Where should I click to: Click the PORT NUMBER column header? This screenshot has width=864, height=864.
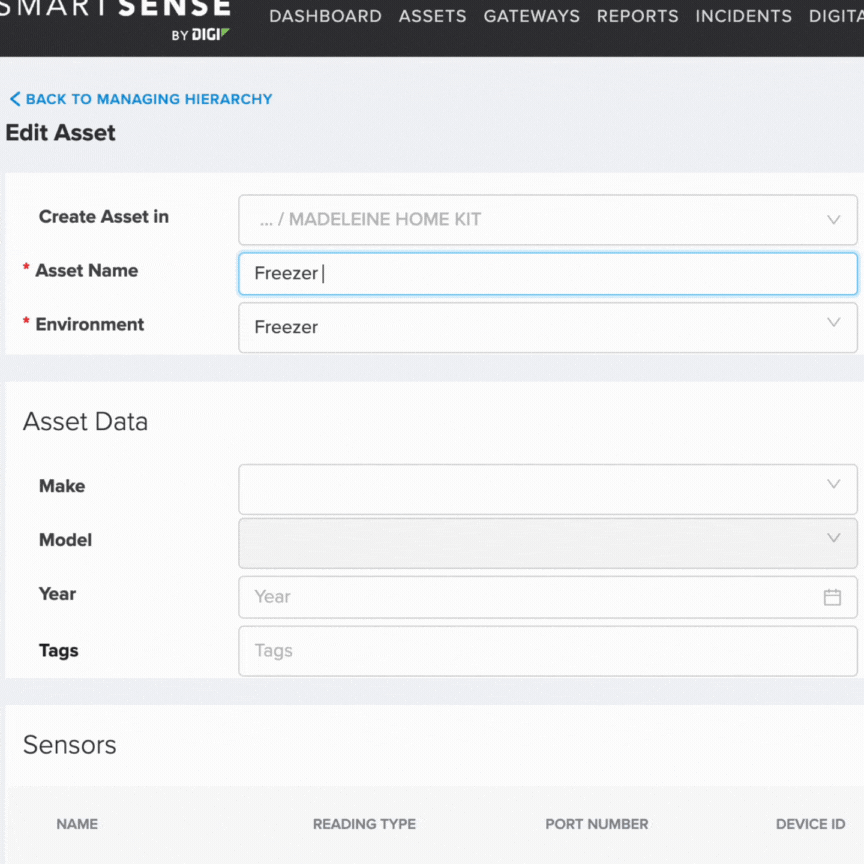(x=597, y=824)
